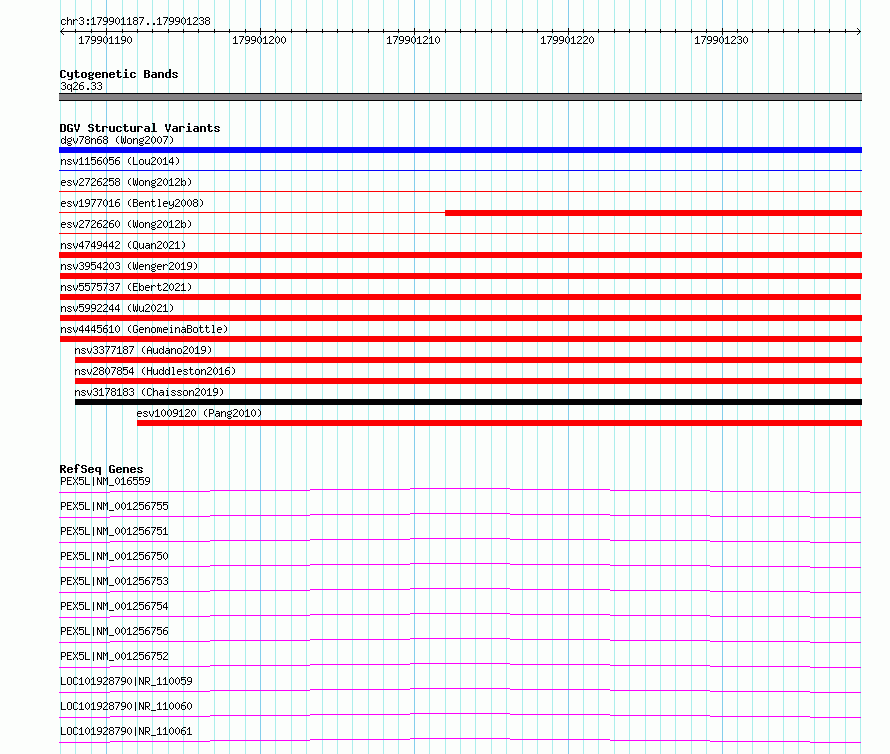
Task: Open transcript LOC101928790|NR_110060
Action: coord(126,706)
